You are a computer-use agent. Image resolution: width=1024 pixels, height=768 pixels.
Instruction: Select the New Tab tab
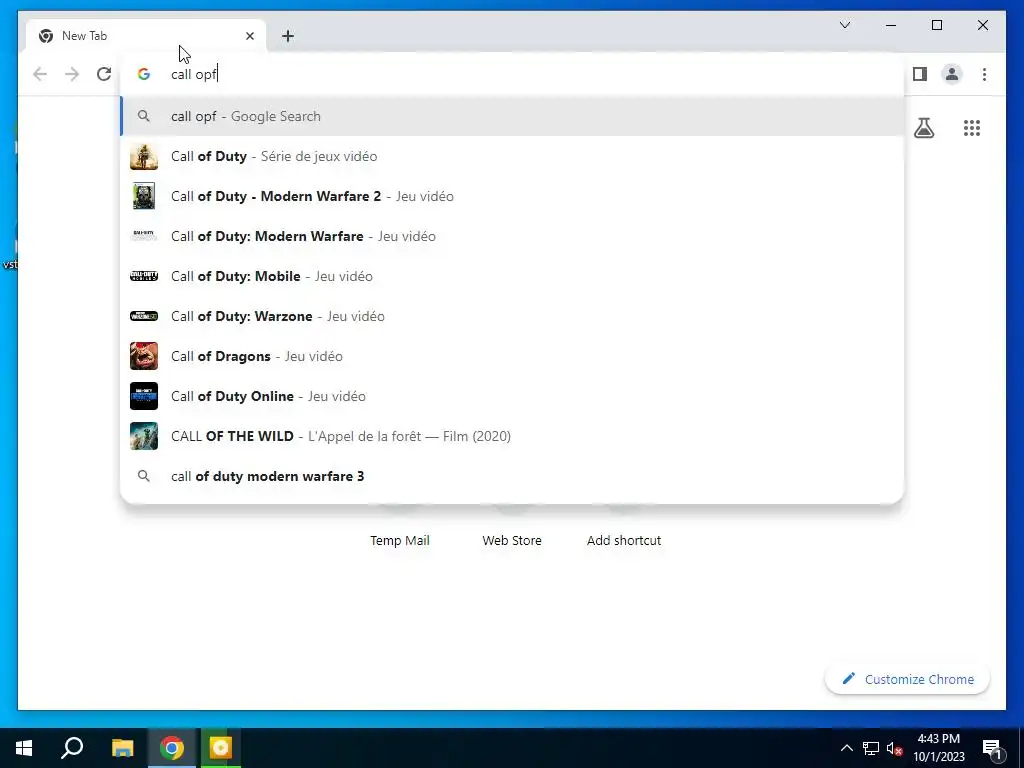coord(146,36)
